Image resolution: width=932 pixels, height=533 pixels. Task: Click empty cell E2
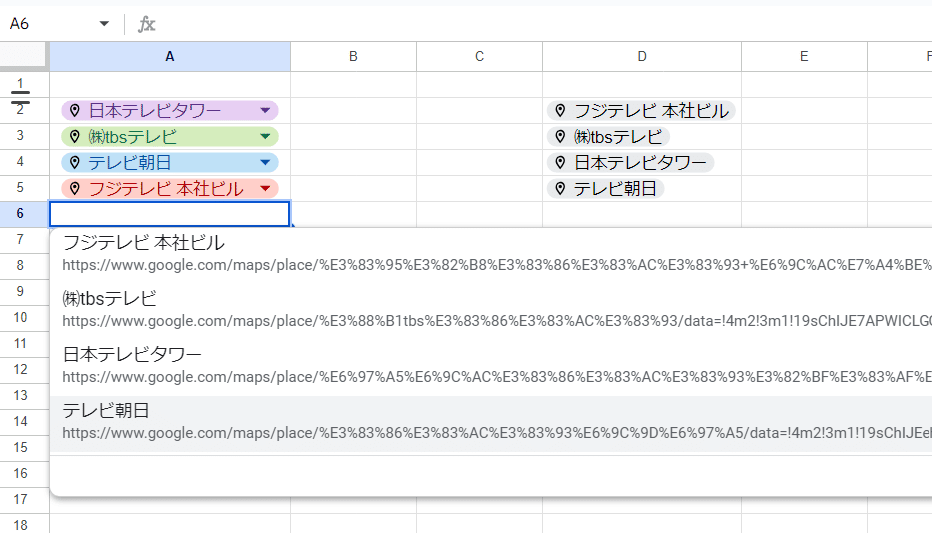pos(804,111)
